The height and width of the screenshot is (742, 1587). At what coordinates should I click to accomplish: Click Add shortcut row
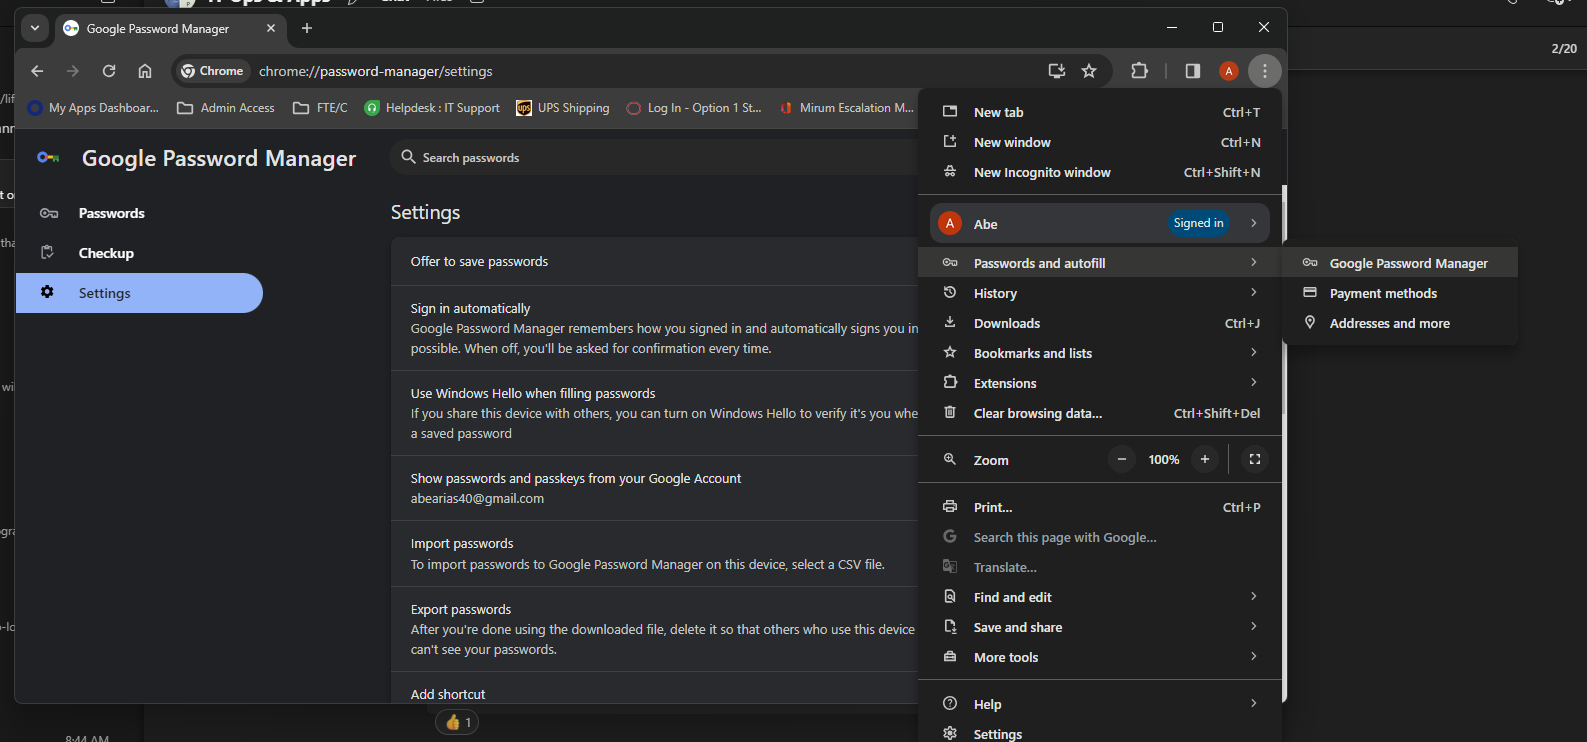(x=654, y=690)
